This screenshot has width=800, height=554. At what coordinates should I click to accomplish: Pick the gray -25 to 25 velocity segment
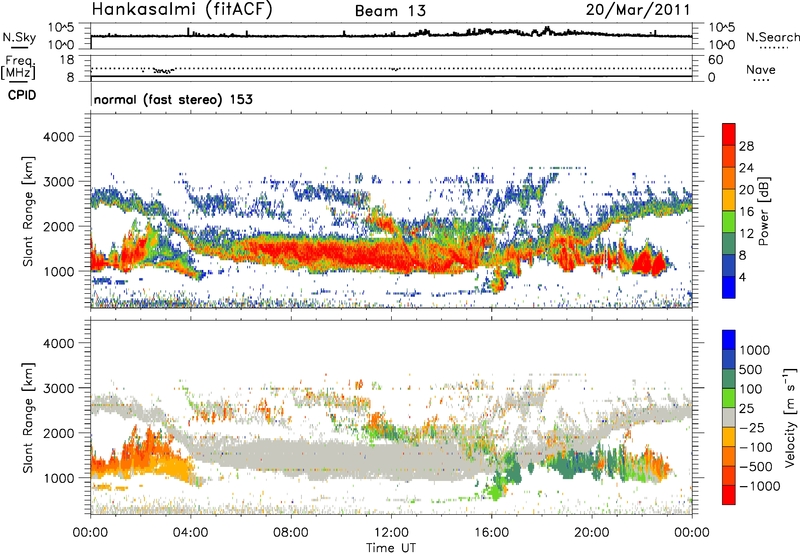(x=729, y=417)
